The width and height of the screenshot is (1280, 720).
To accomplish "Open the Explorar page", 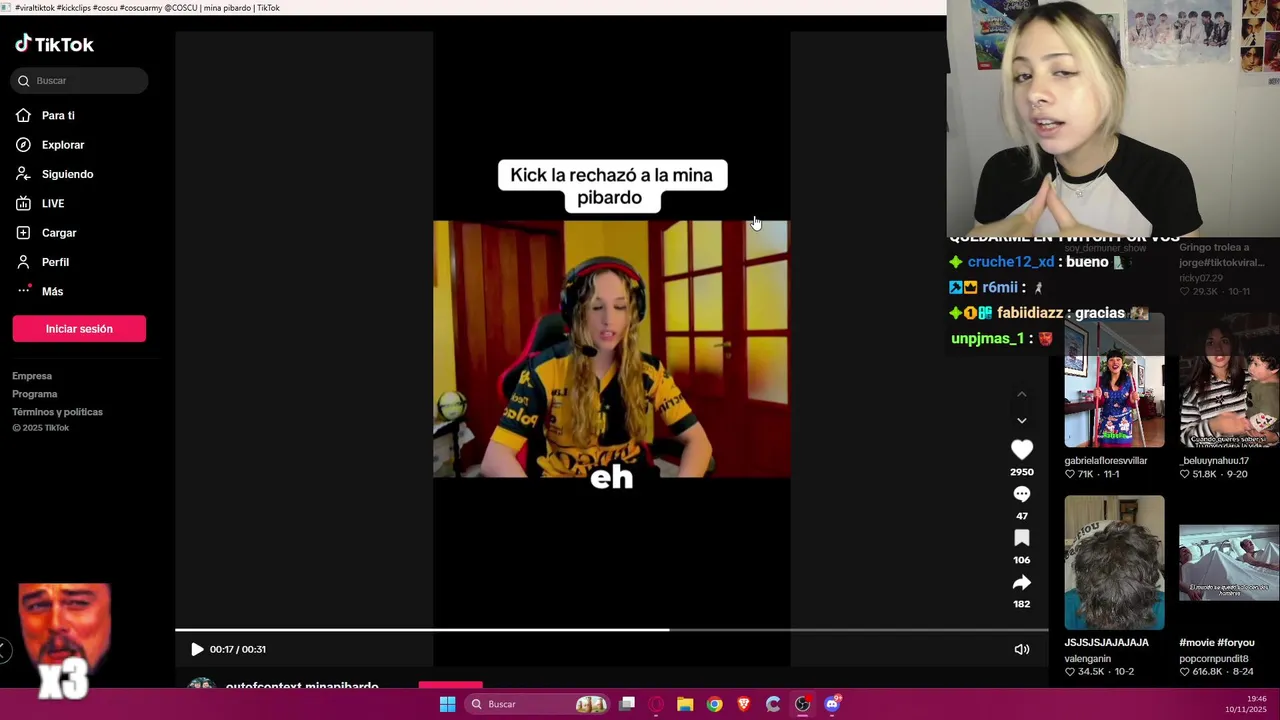I will coord(63,145).
